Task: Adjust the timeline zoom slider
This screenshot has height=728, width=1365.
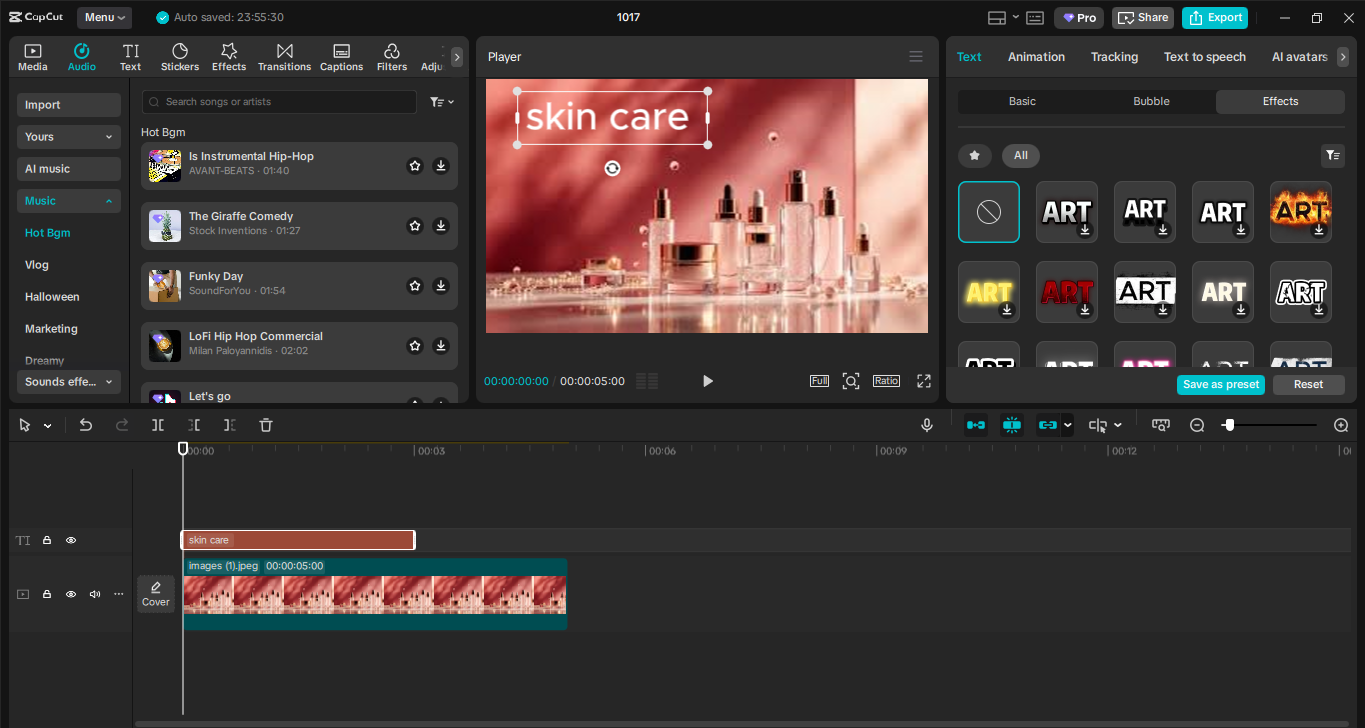Action: tap(1229, 424)
